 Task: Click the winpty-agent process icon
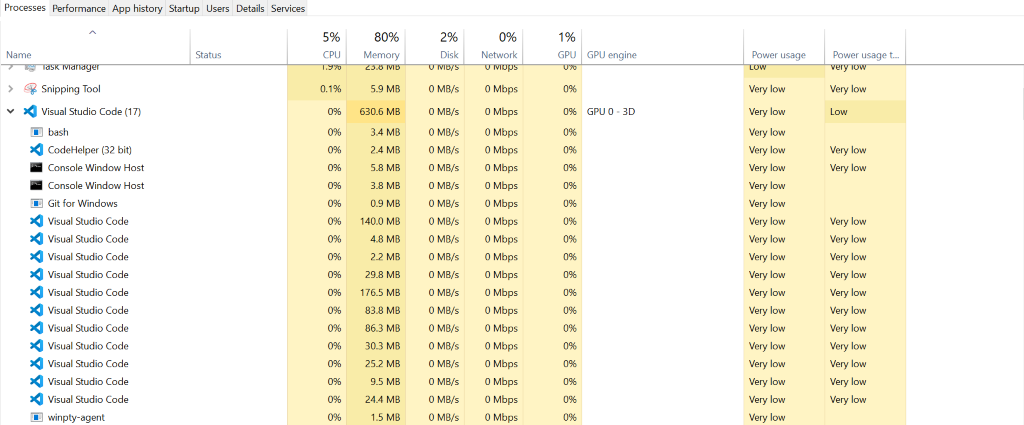pos(36,417)
